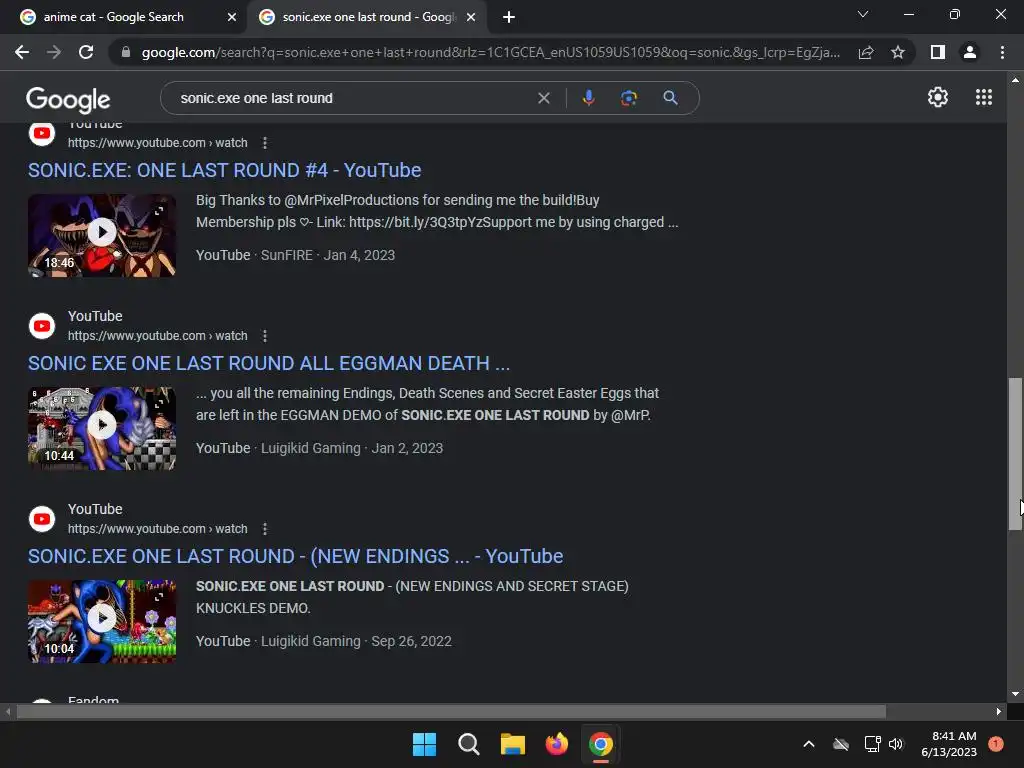Click Chrome icon in taskbar
The width and height of the screenshot is (1024, 768).
601,744
